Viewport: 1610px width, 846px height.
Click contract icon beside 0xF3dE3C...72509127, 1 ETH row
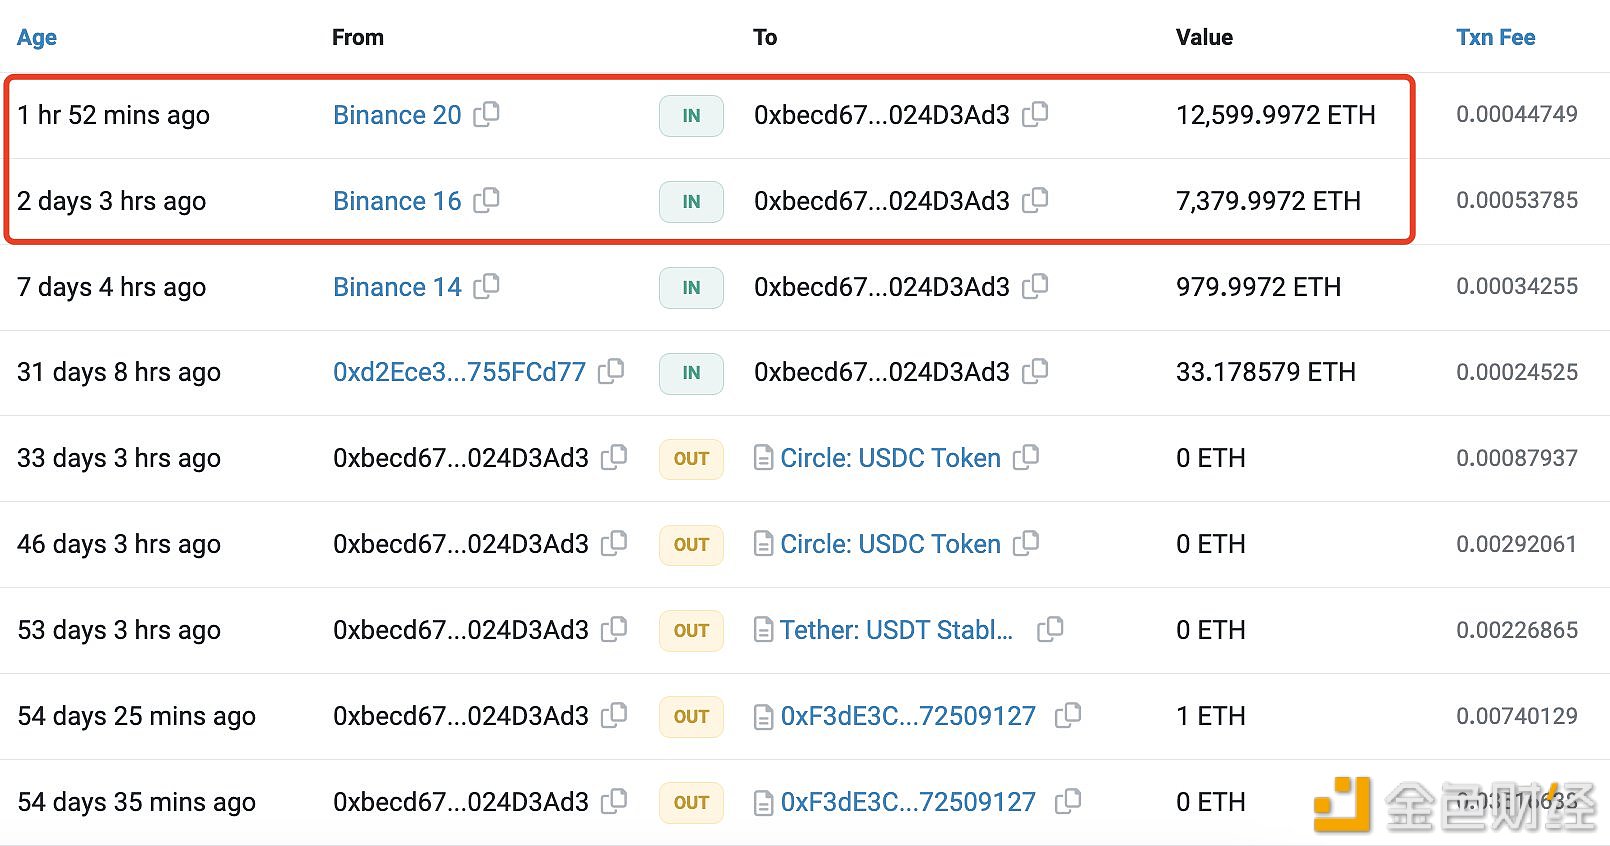coord(763,716)
